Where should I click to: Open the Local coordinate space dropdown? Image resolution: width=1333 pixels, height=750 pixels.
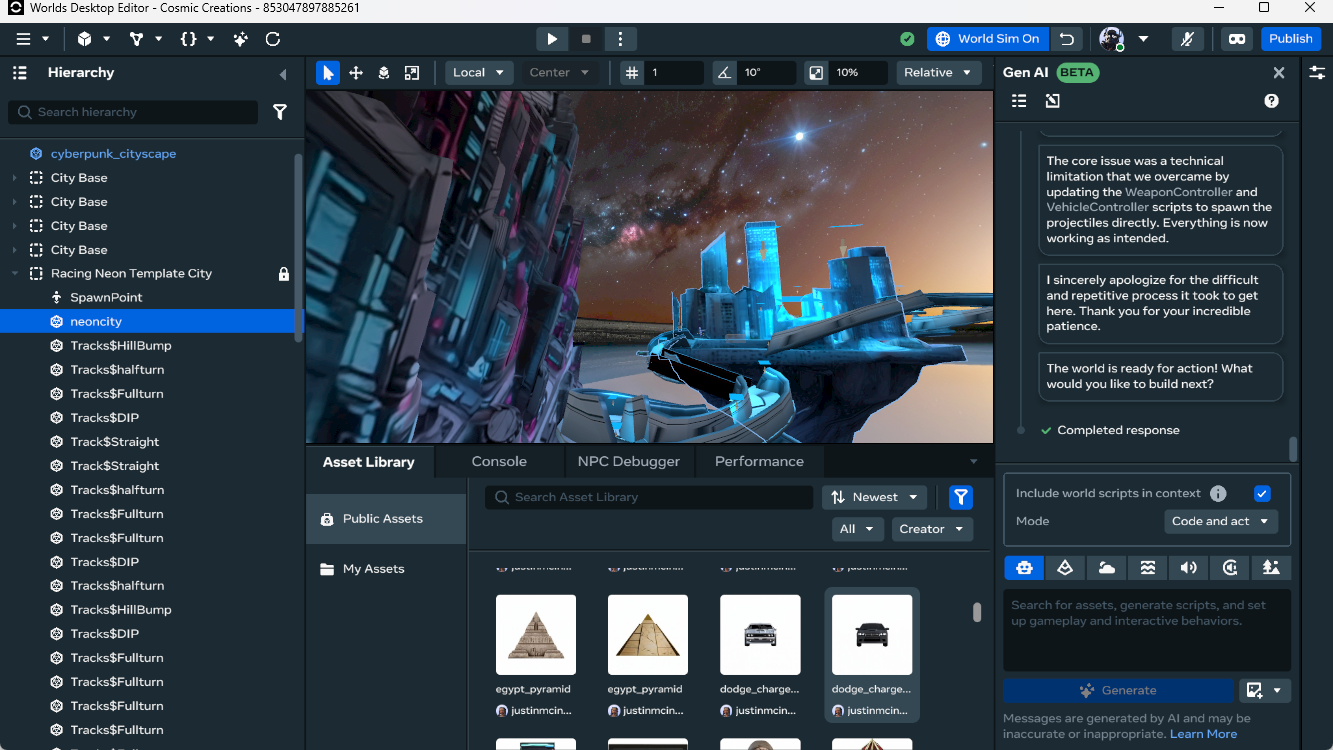pos(479,73)
